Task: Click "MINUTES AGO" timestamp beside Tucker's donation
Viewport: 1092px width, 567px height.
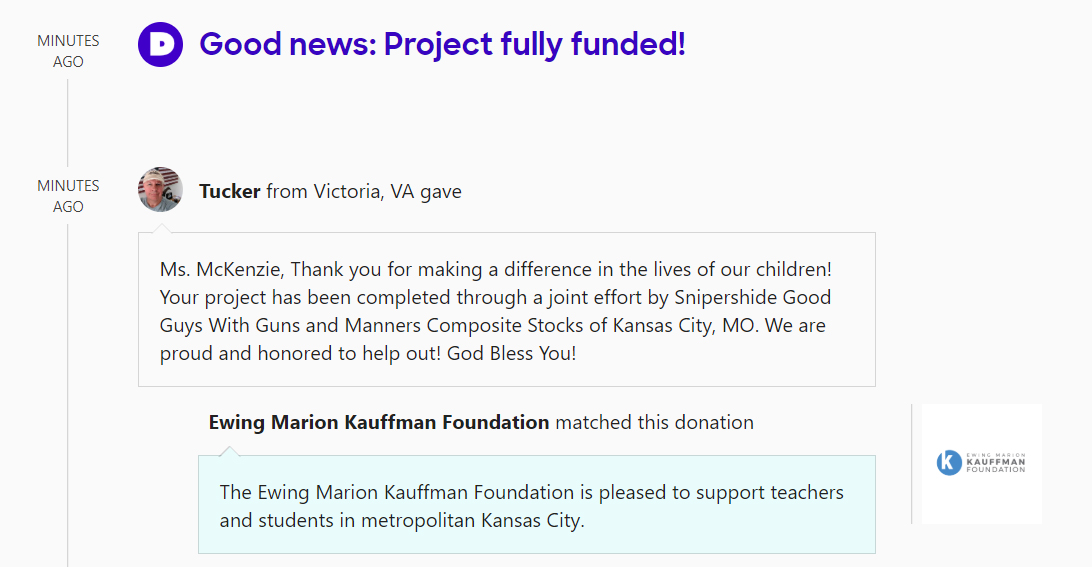Action: point(68,196)
